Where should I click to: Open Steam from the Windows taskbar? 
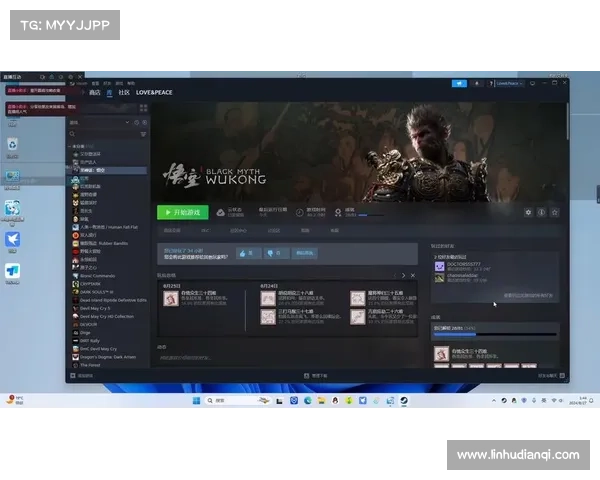point(403,400)
